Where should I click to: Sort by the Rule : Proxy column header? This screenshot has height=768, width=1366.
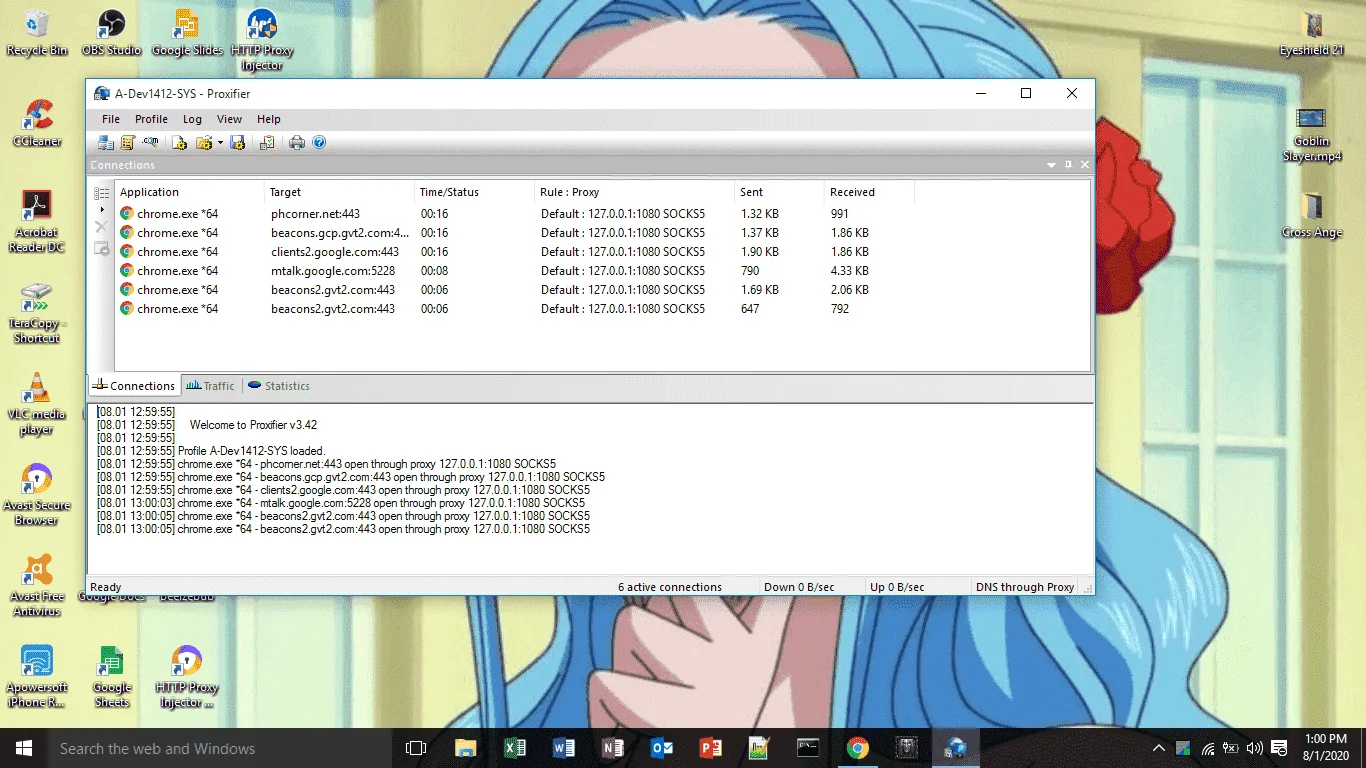click(634, 192)
